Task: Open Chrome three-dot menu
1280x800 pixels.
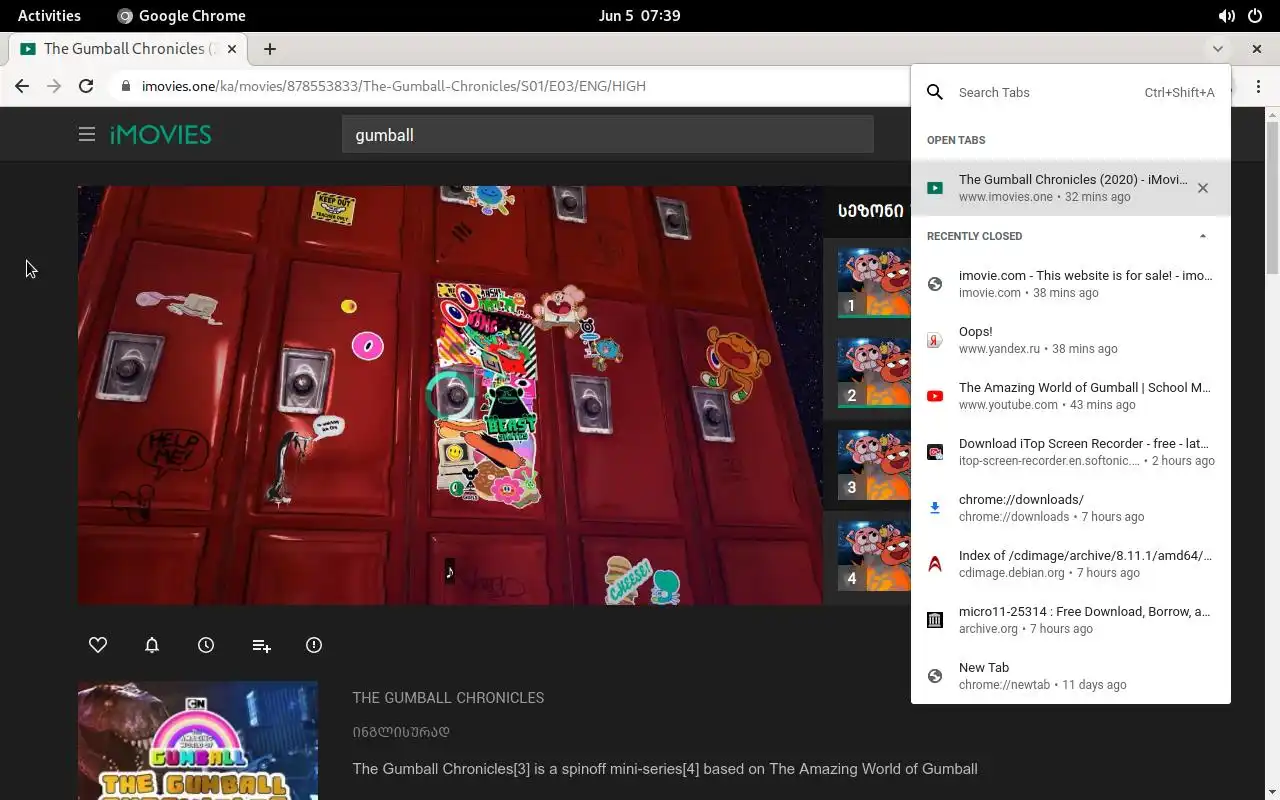Action: [1259, 86]
